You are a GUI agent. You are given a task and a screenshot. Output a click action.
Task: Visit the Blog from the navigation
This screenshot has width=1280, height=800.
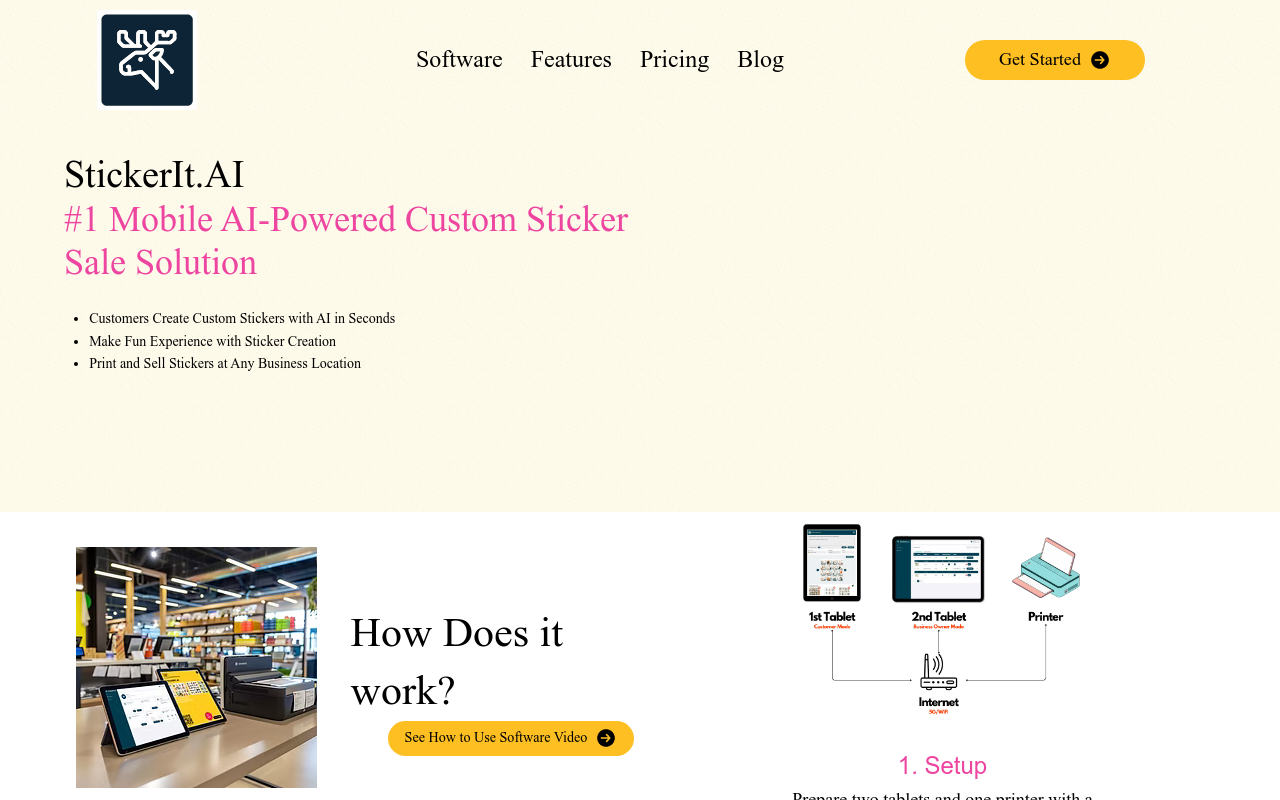tap(760, 60)
